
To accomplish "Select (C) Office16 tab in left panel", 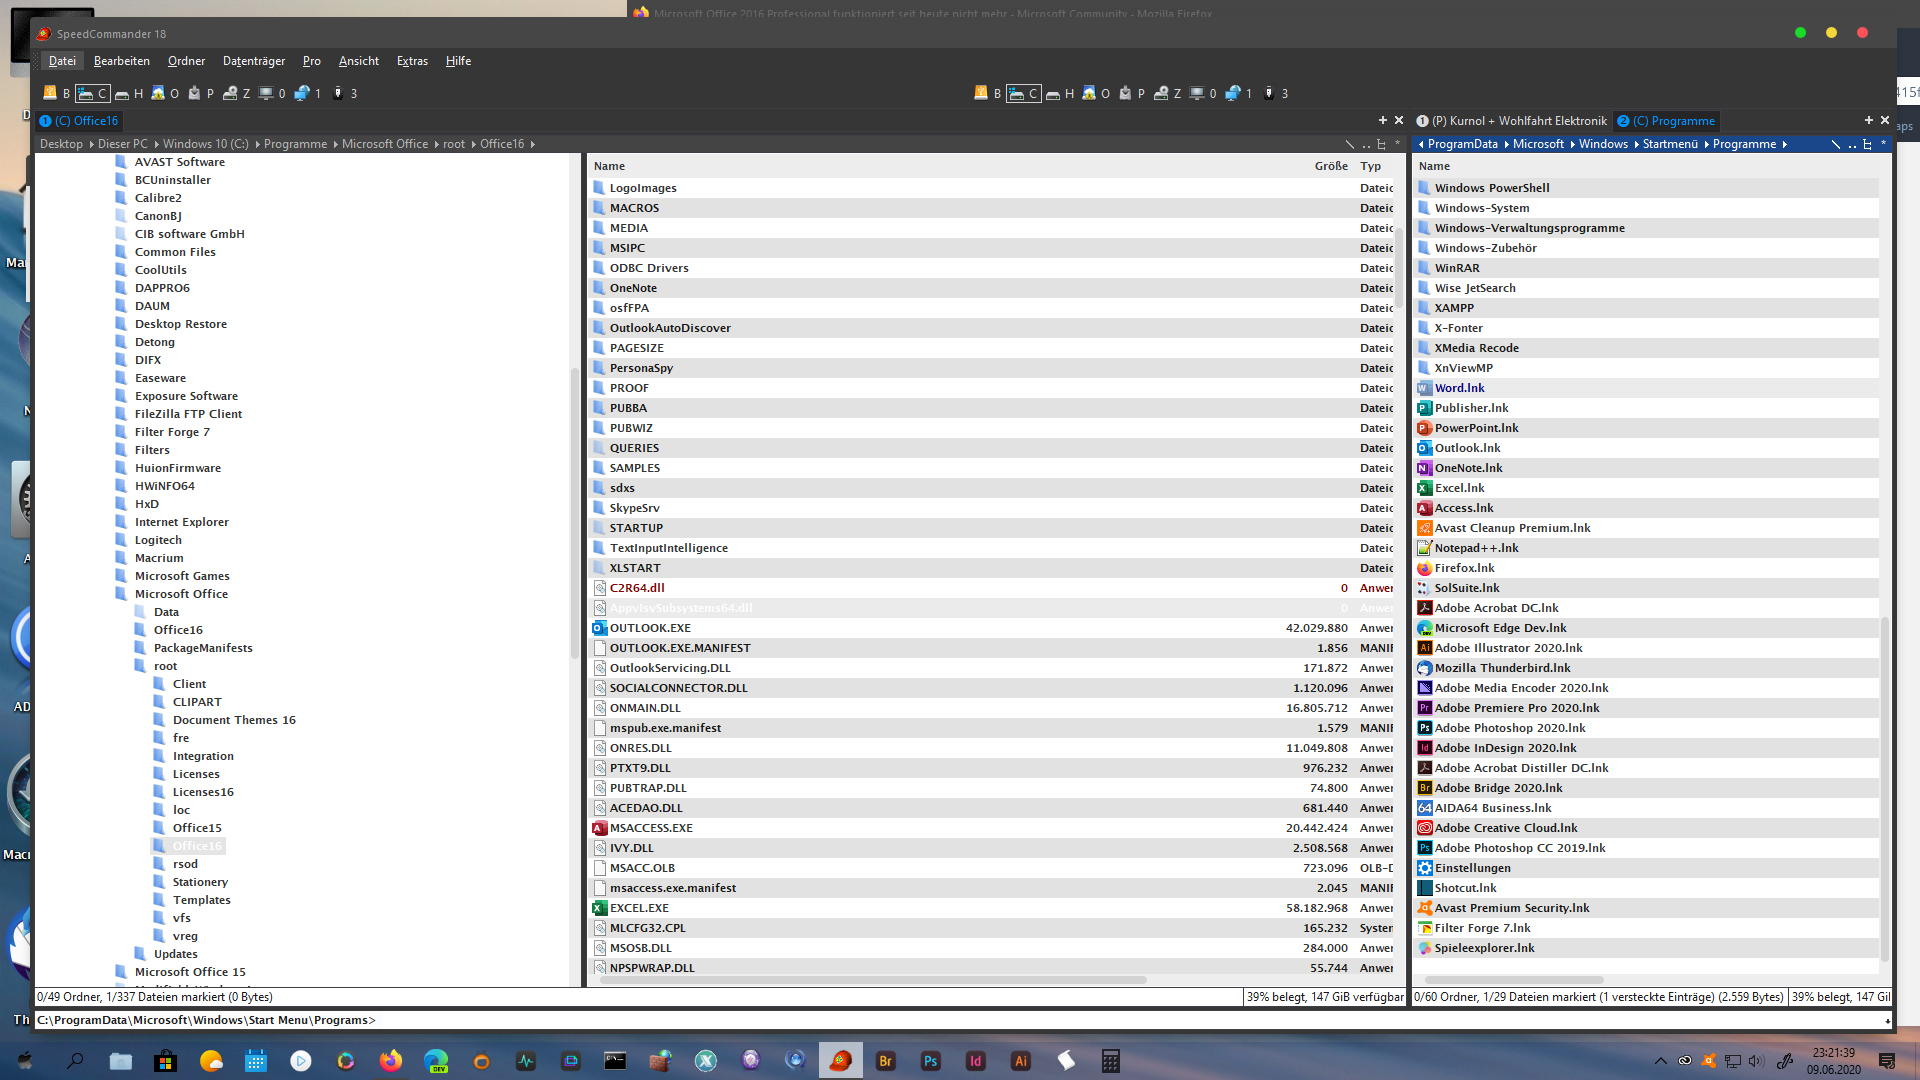I will coord(79,121).
